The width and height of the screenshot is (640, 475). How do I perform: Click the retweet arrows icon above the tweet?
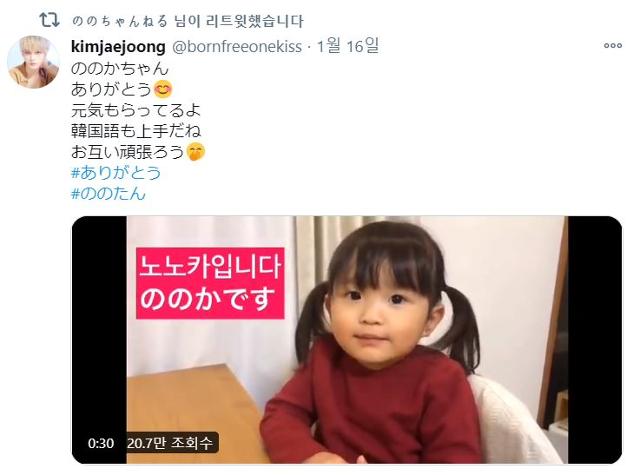pyautogui.click(x=50, y=20)
